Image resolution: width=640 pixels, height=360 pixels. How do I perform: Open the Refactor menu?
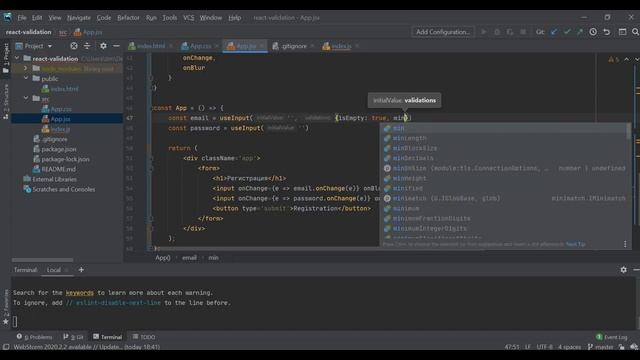pos(128,18)
